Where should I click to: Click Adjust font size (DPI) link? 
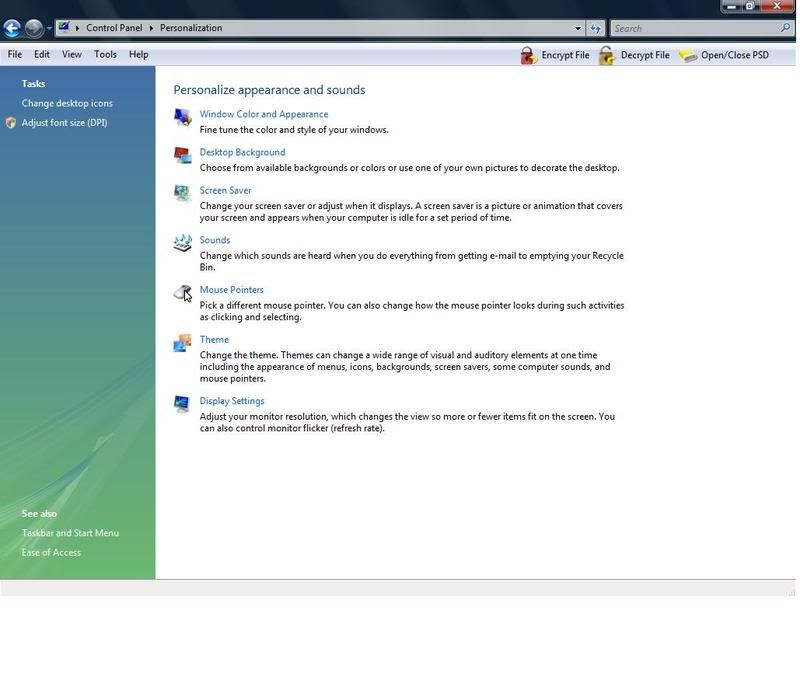coord(64,123)
